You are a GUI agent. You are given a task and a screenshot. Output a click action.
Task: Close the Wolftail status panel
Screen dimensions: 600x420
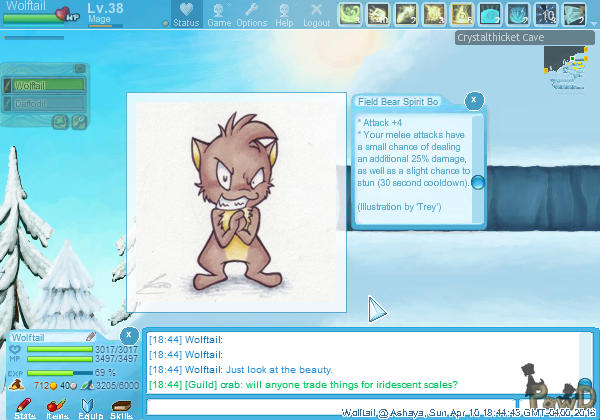click(x=128, y=334)
